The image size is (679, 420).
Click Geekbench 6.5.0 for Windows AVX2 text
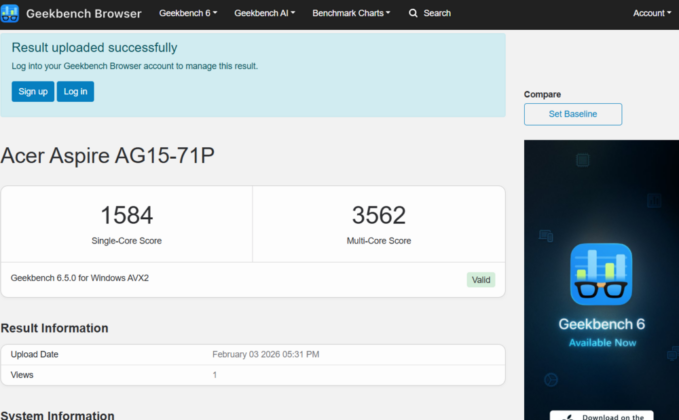[80, 278]
